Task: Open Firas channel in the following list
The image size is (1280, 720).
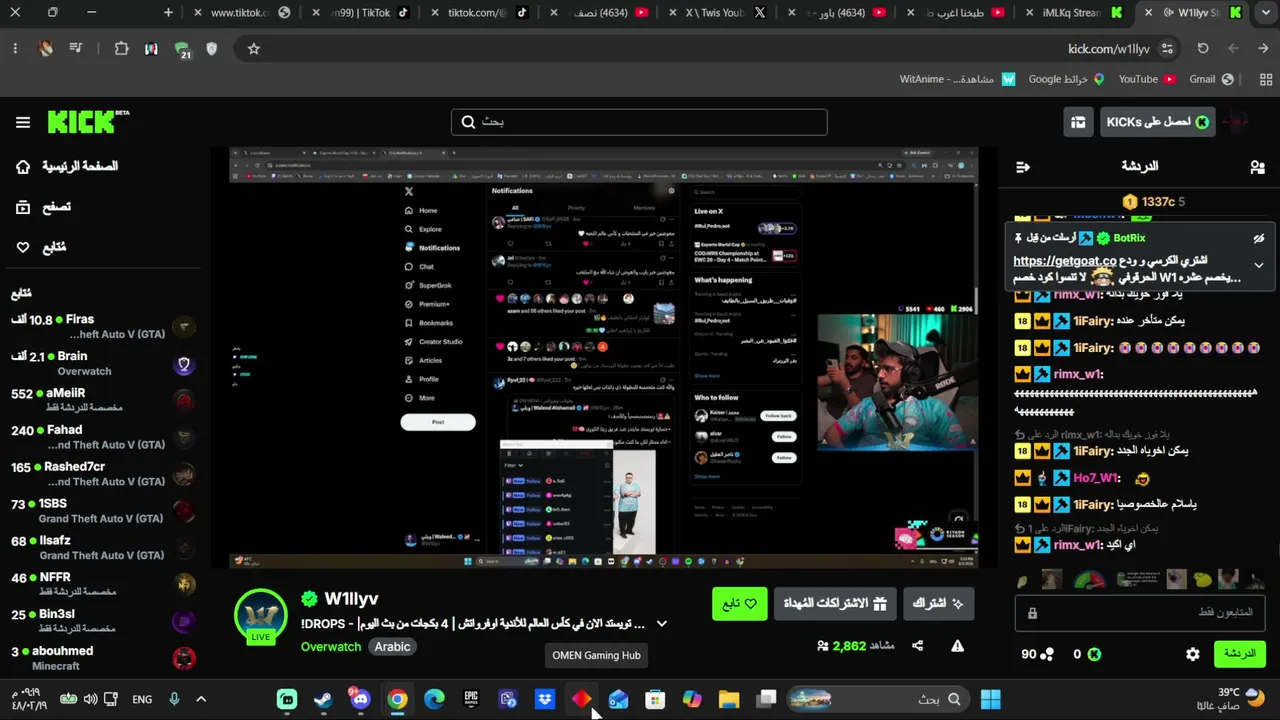Action: click(101, 326)
